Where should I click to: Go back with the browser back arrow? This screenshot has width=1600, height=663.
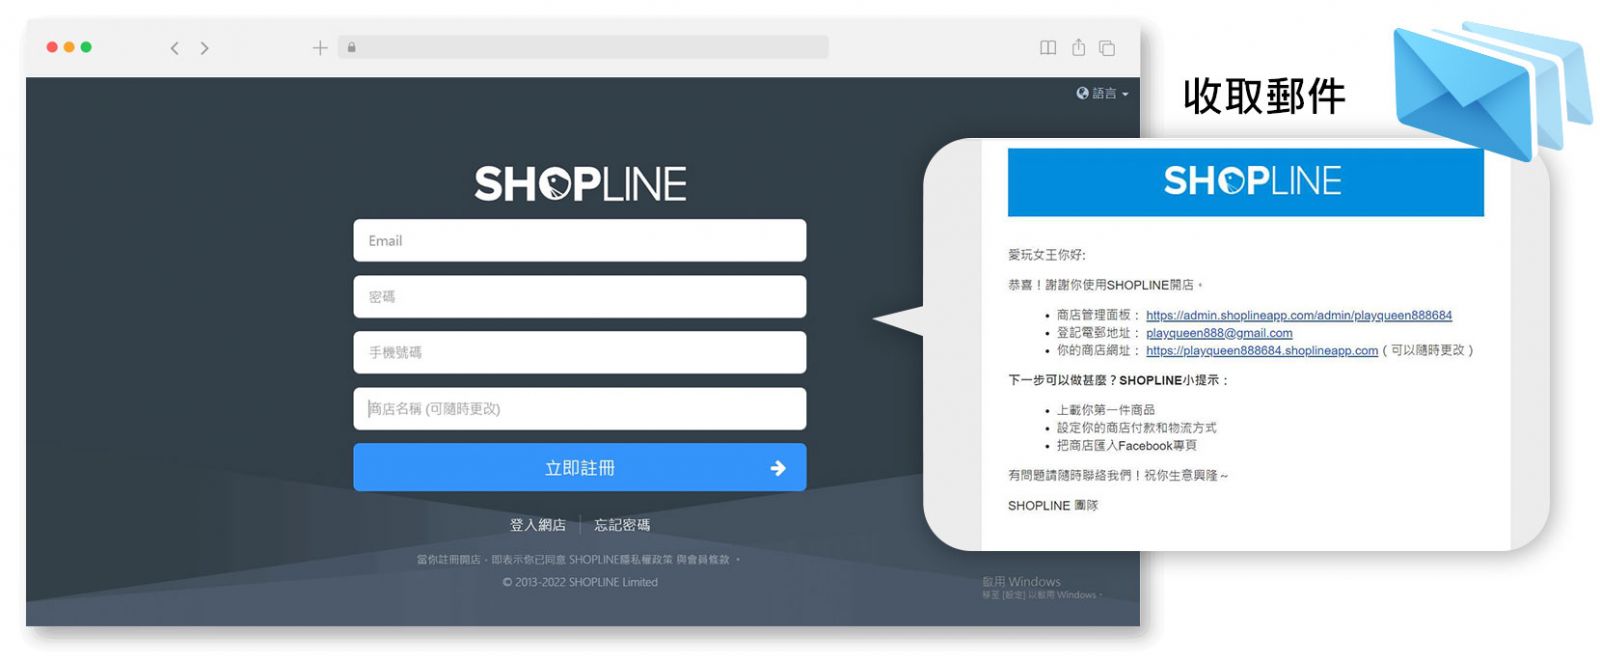174,48
